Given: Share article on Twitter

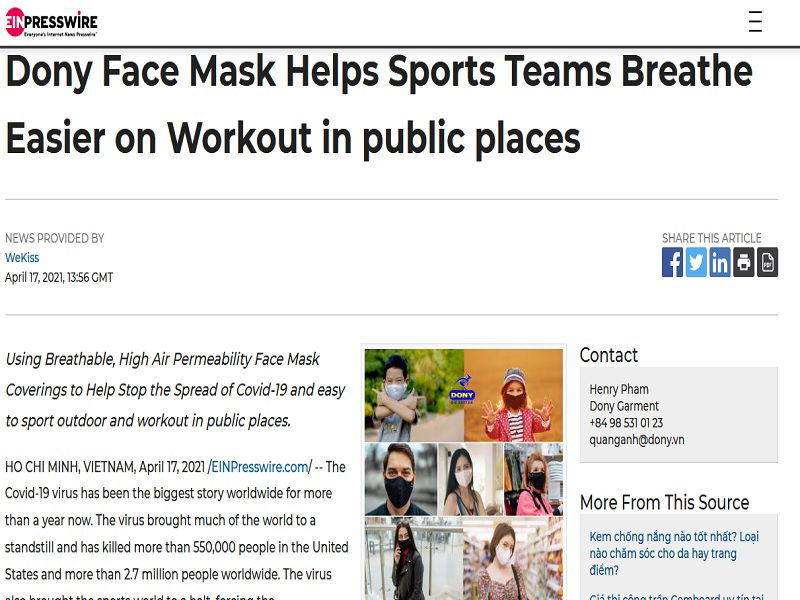Looking at the screenshot, I should tap(696, 262).
